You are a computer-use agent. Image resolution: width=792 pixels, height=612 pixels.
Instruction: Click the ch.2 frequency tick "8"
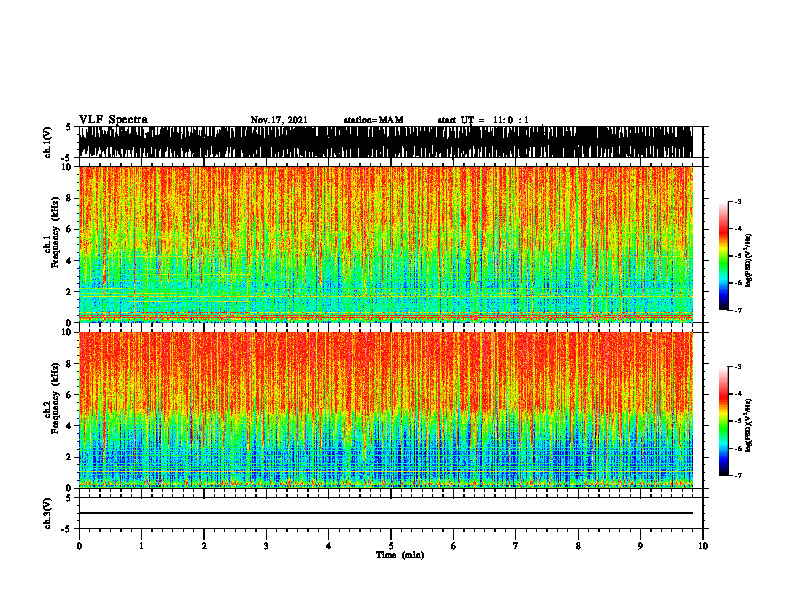[x=69, y=364]
